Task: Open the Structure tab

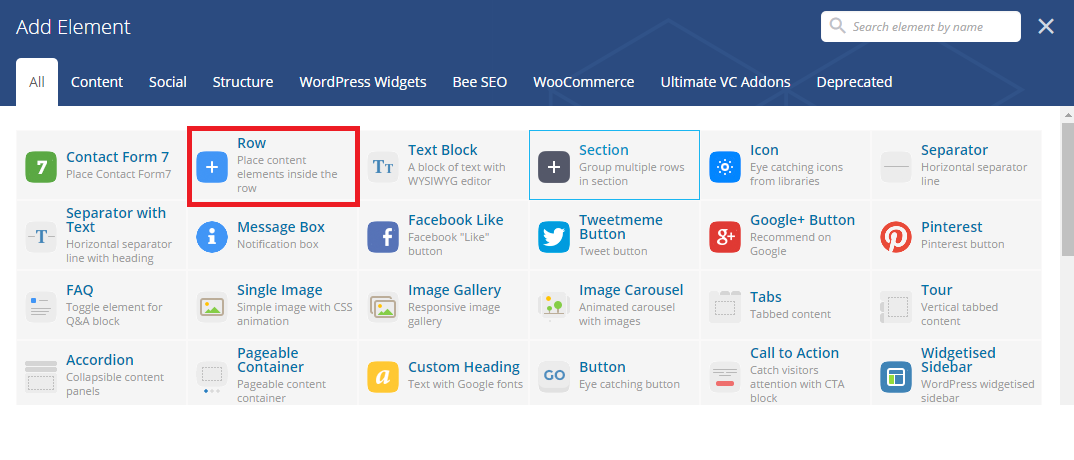Action: coord(243,82)
